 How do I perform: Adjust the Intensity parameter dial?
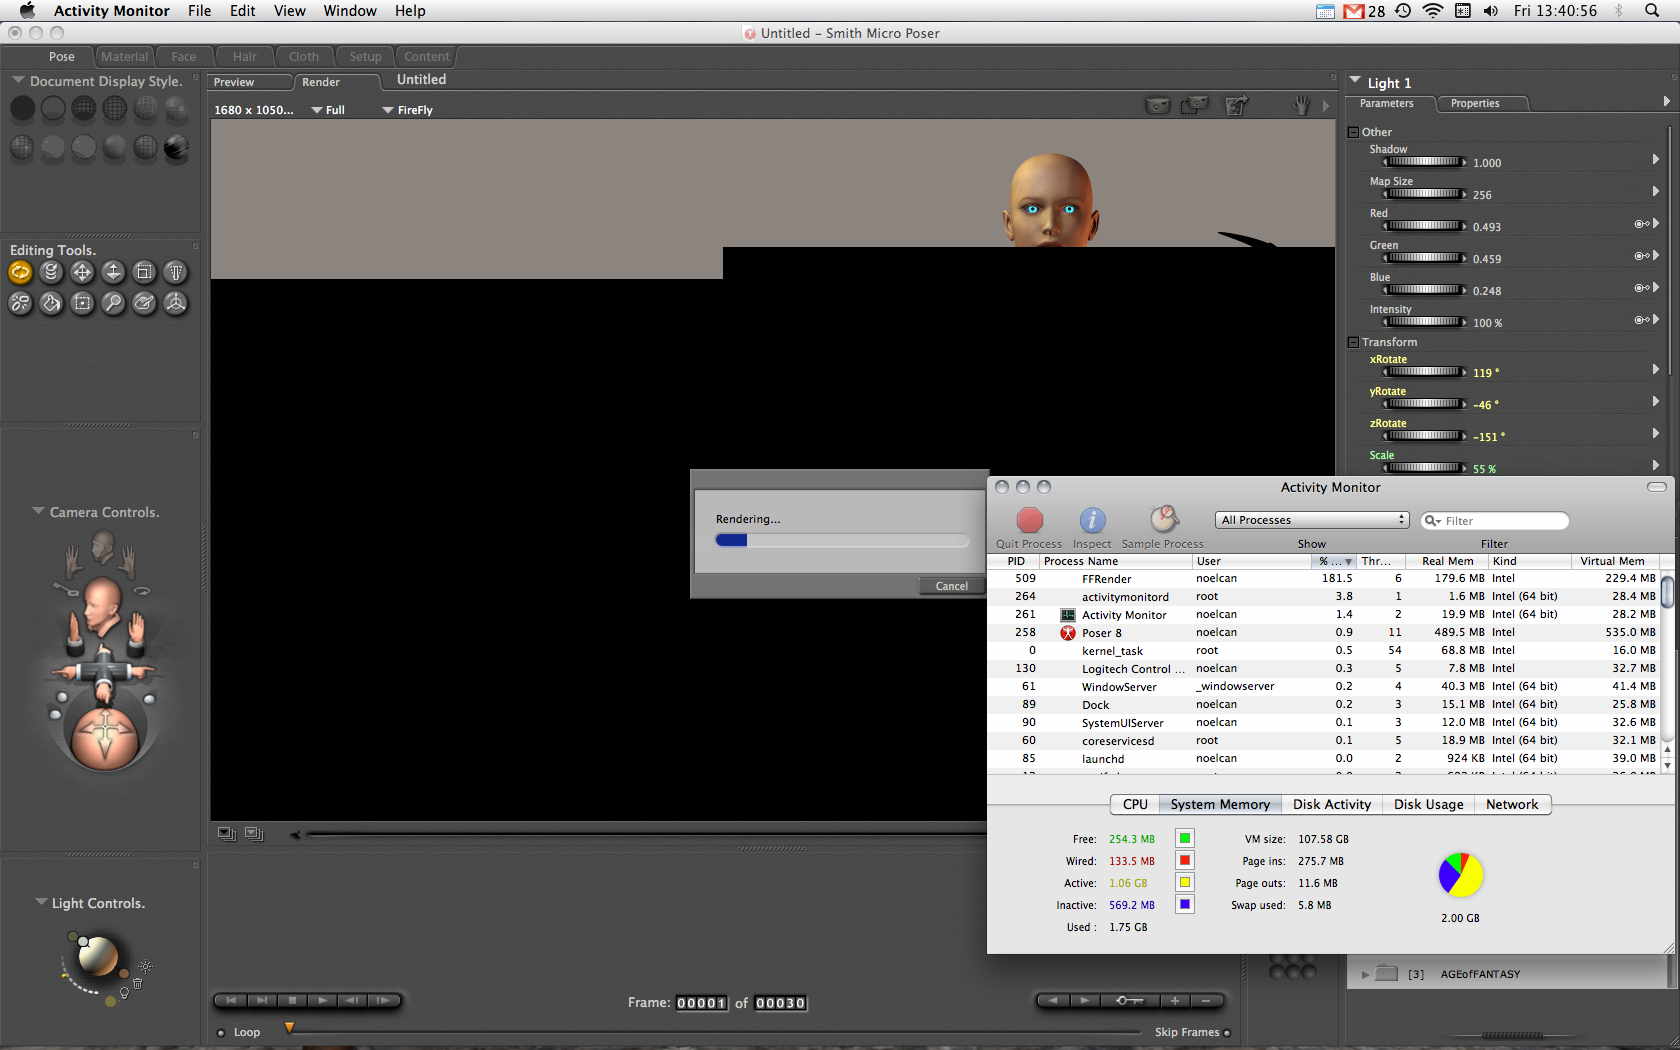pyautogui.click(x=1425, y=322)
